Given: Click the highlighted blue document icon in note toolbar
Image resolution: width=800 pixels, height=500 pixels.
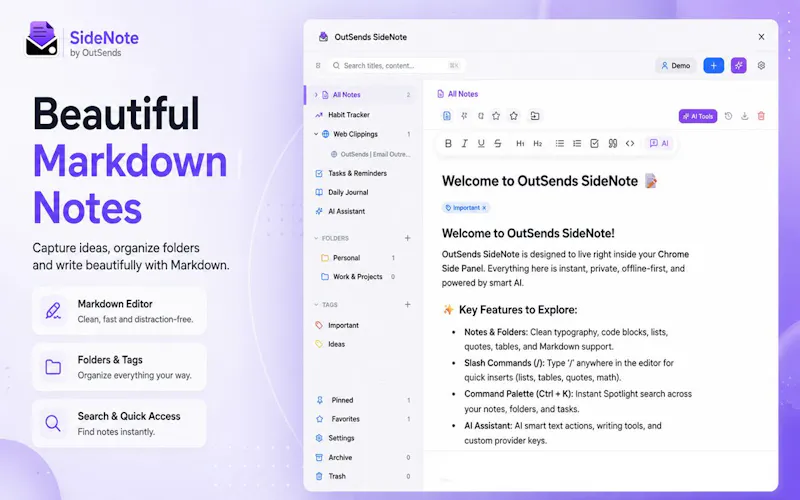Looking at the screenshot, I should (447, 116).
